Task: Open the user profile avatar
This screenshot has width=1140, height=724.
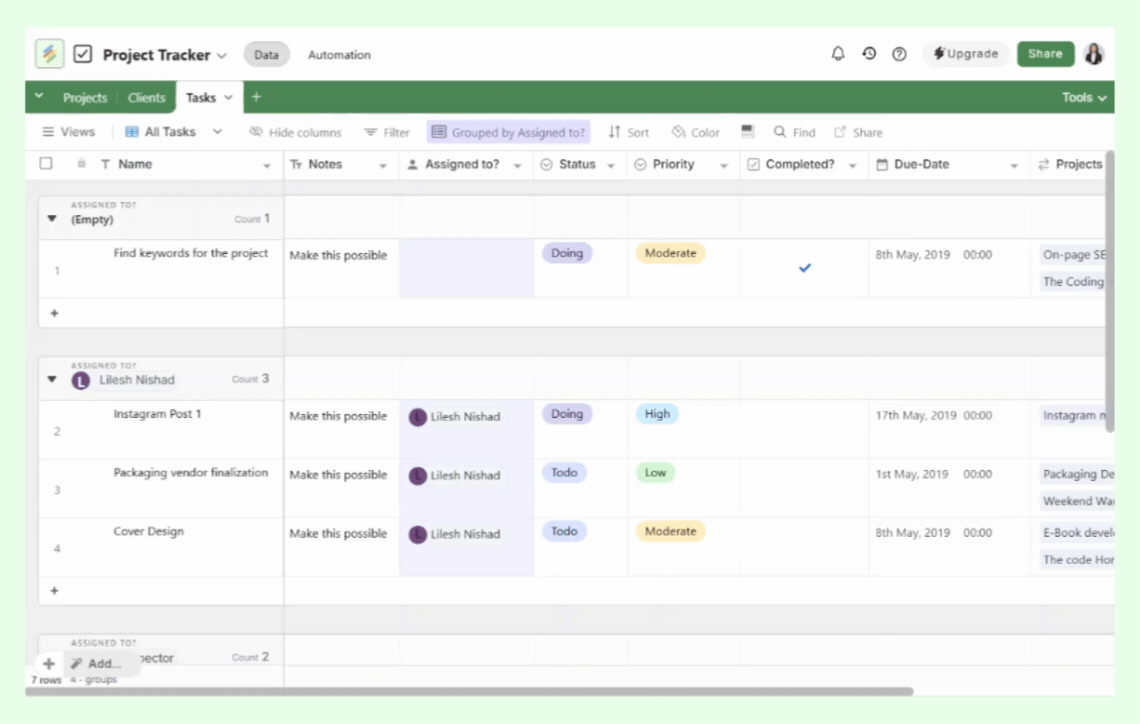Action: (x=1094, y=54)
